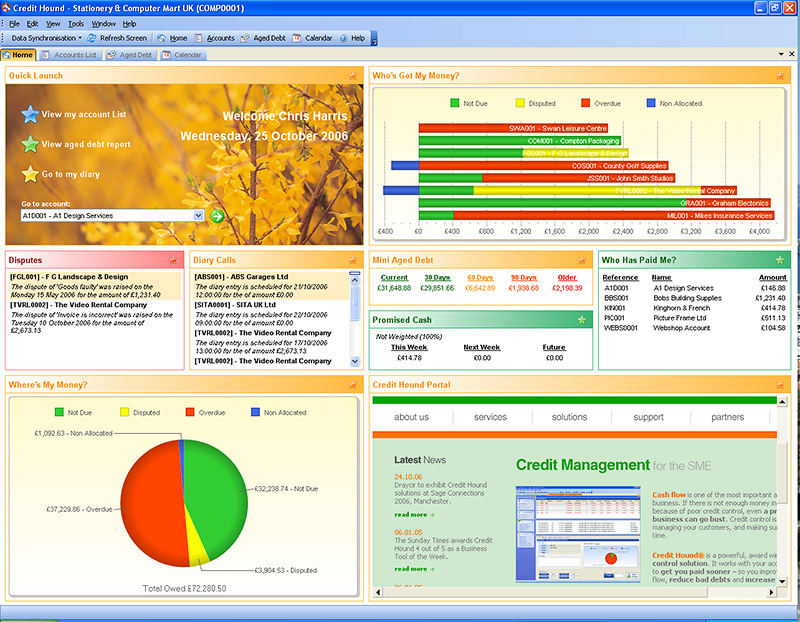
Task: Click the star icon in Mini Aged Debt header
Action: [582, 260]
